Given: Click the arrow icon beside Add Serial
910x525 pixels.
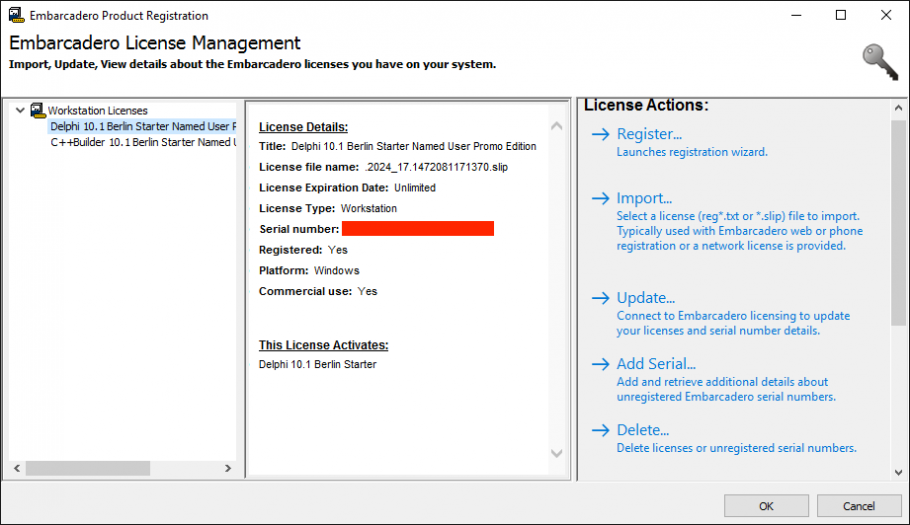Looking at the screenshot, I should (x=601, y=364).
